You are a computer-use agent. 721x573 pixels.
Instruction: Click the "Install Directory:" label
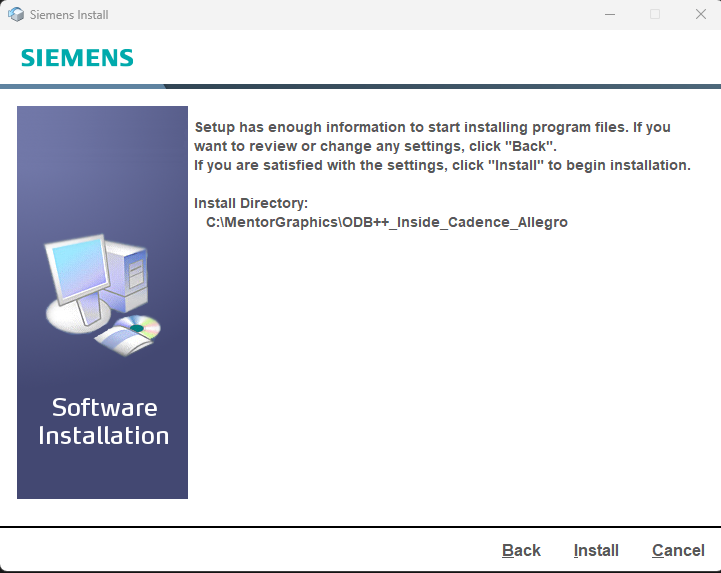(x=251, y=203)
